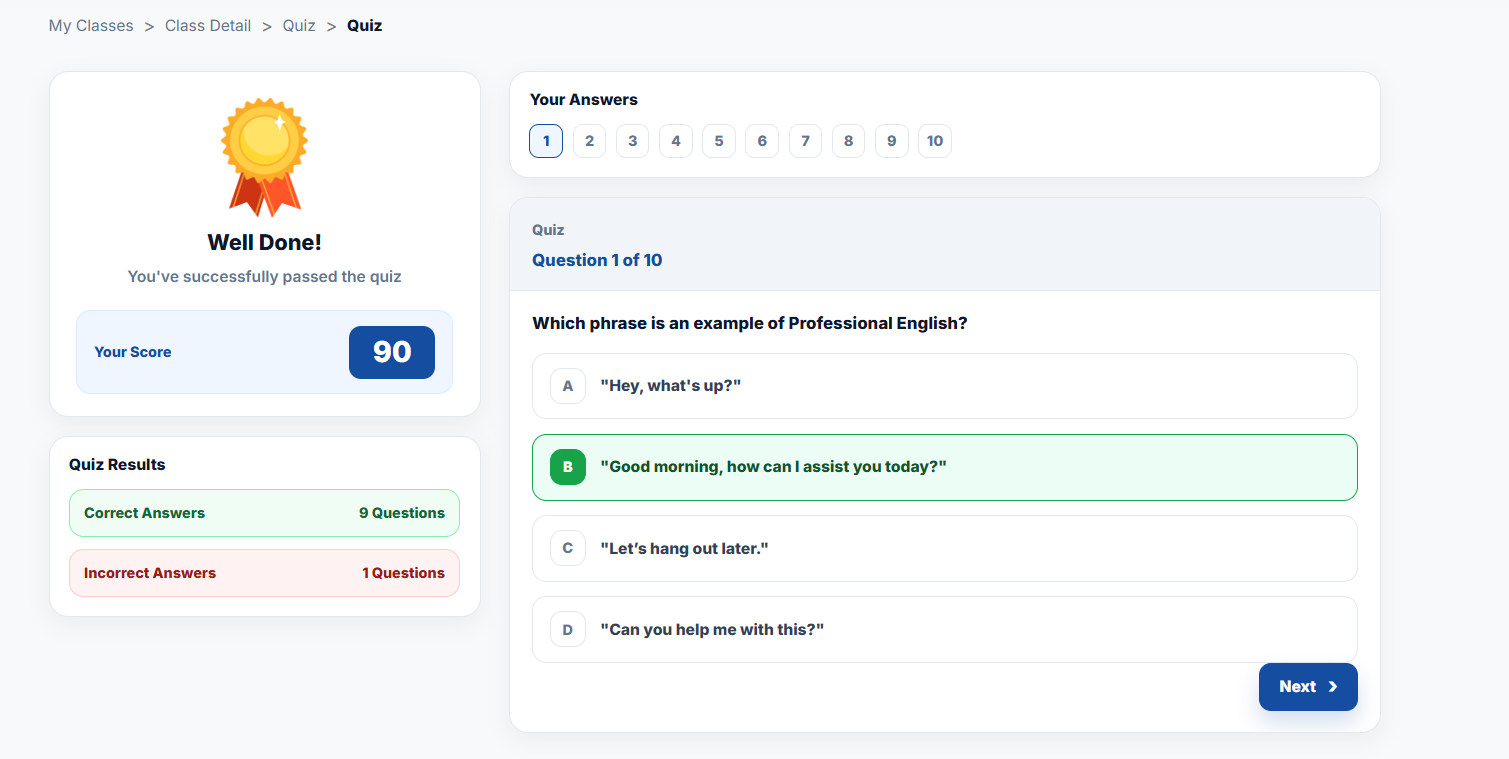This screenshot has height=759, width=1509.
Task: Click the "Well Done!" heading
Action: click(265, 242)
